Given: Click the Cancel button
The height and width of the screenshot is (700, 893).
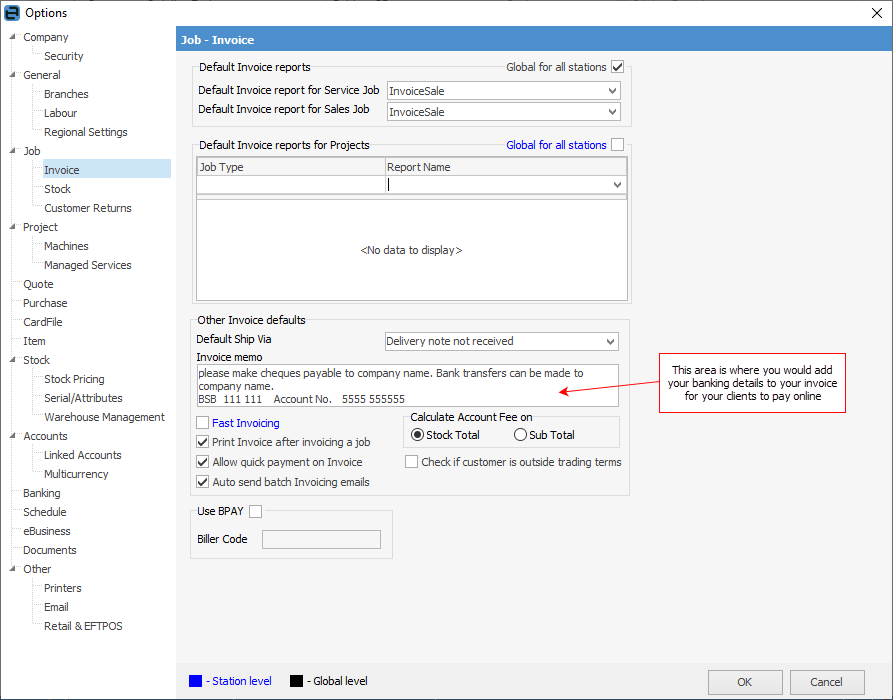Looking at the screenshot, I should point(826,682).
